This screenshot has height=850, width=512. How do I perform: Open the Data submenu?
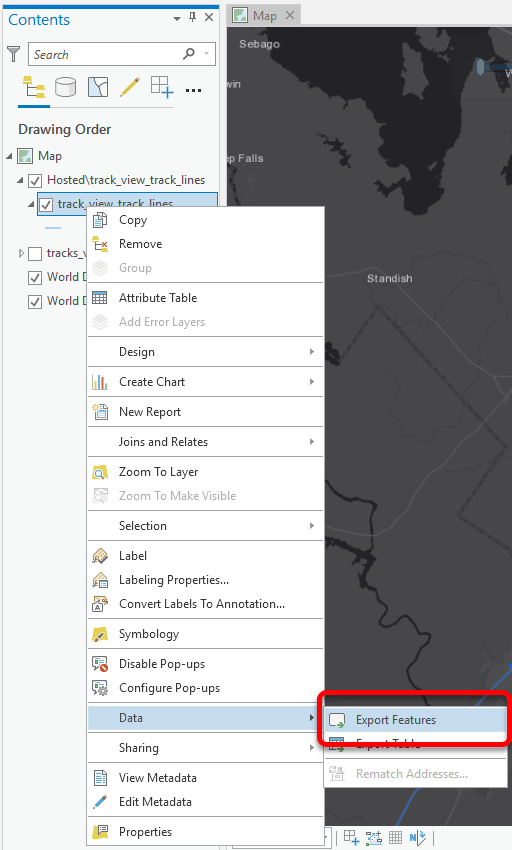coord(206,718)
